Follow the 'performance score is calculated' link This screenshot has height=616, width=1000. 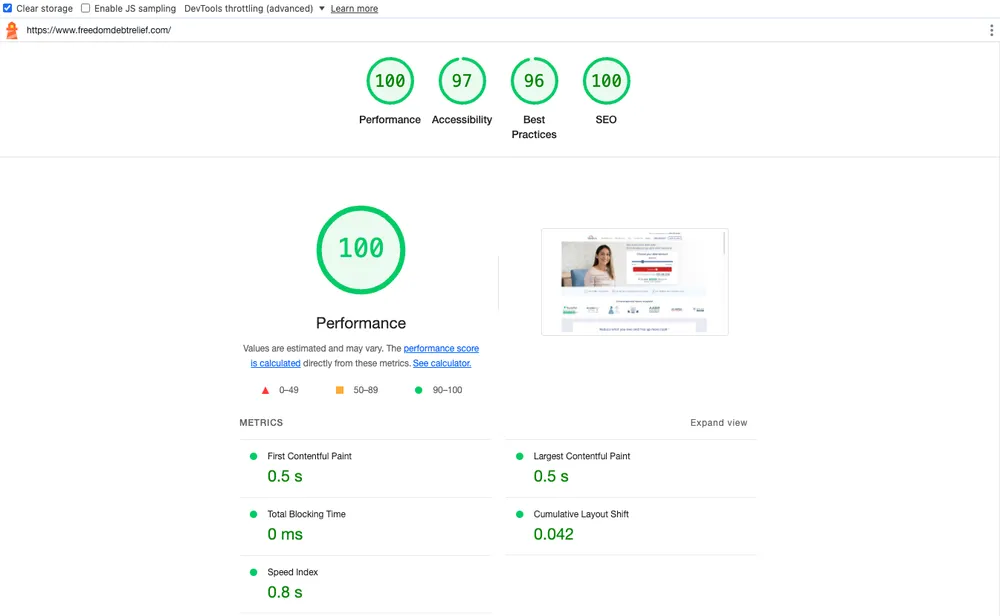[365, 356]
